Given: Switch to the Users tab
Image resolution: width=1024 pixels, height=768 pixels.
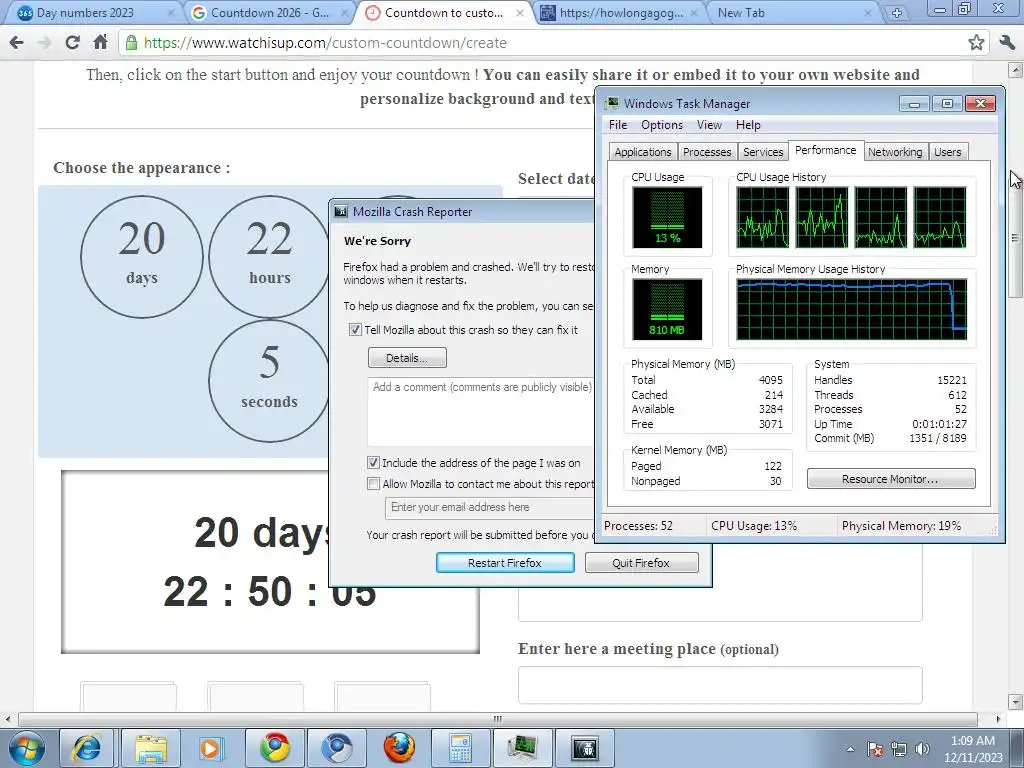Looking at the screenshot, I should coord(948,152).
